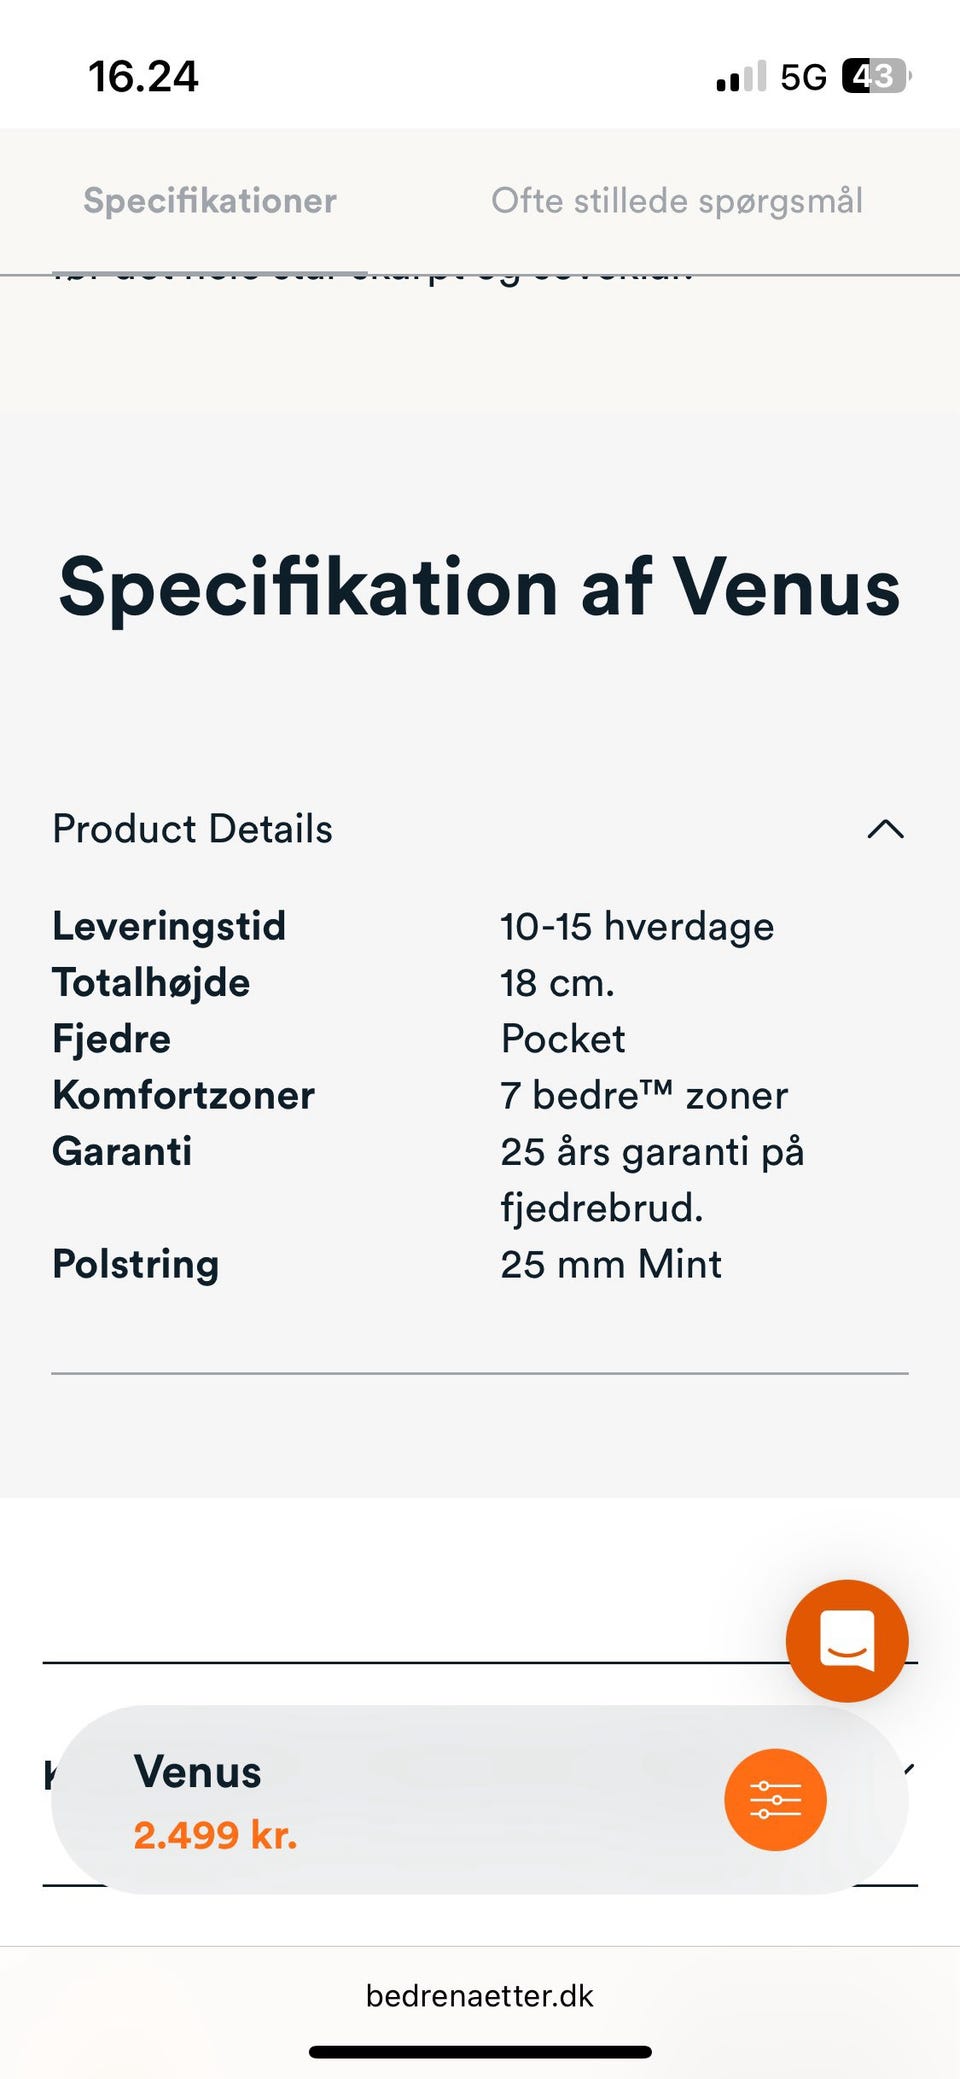Select the 25 mm Mint polstring value
The height and width of the screenshot is (2079, 960).
[611, 1264]
